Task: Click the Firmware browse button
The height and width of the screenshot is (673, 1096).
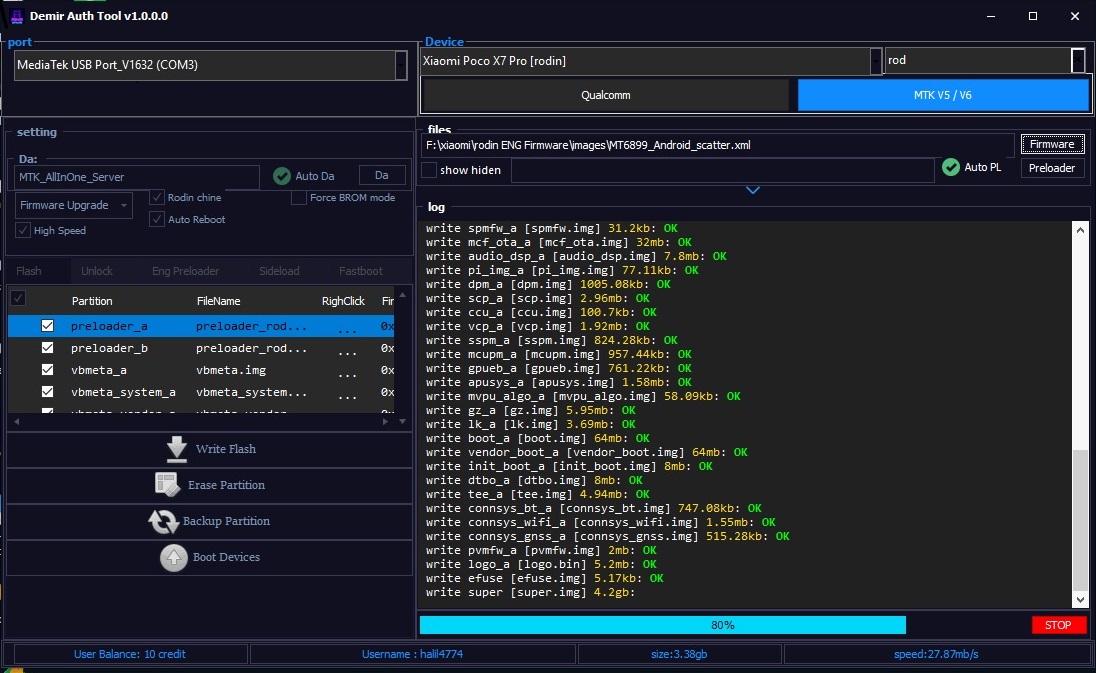Action: (1052, 144)
